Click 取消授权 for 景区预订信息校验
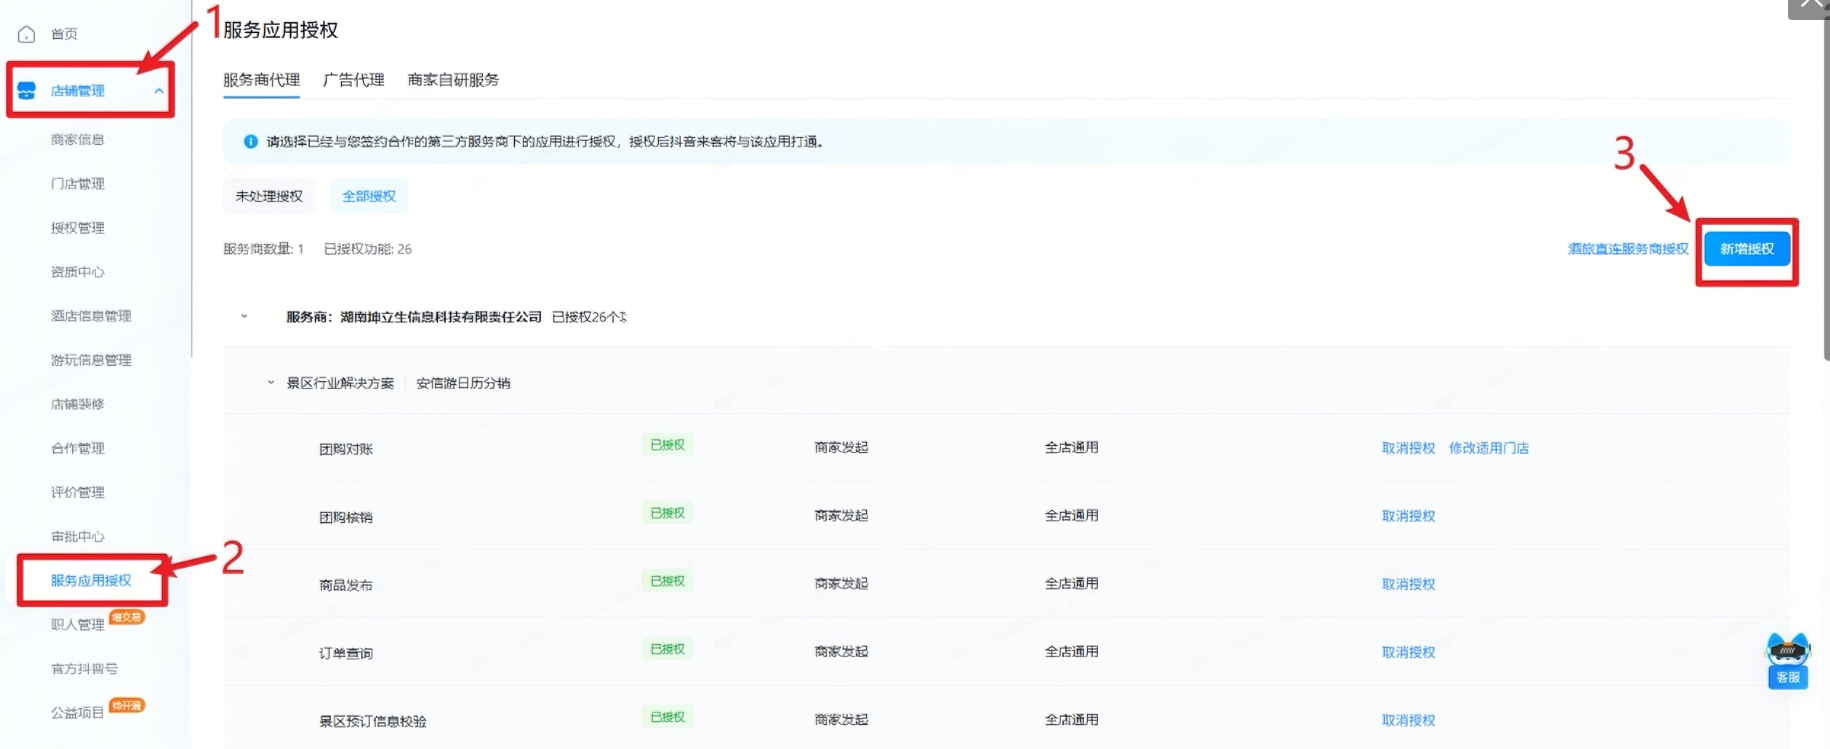Viewport: 1830px width, 749px height. point(1408,720)
